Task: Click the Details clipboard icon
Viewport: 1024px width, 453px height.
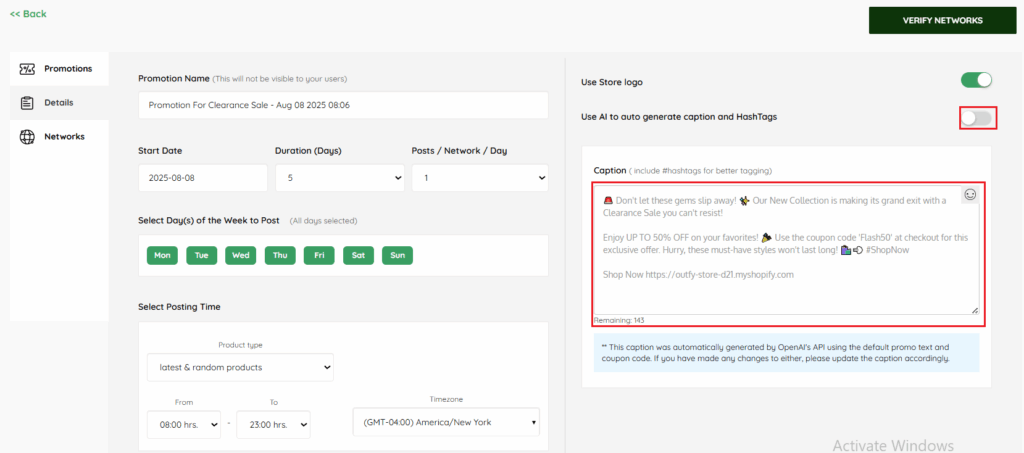Action: 27,103
